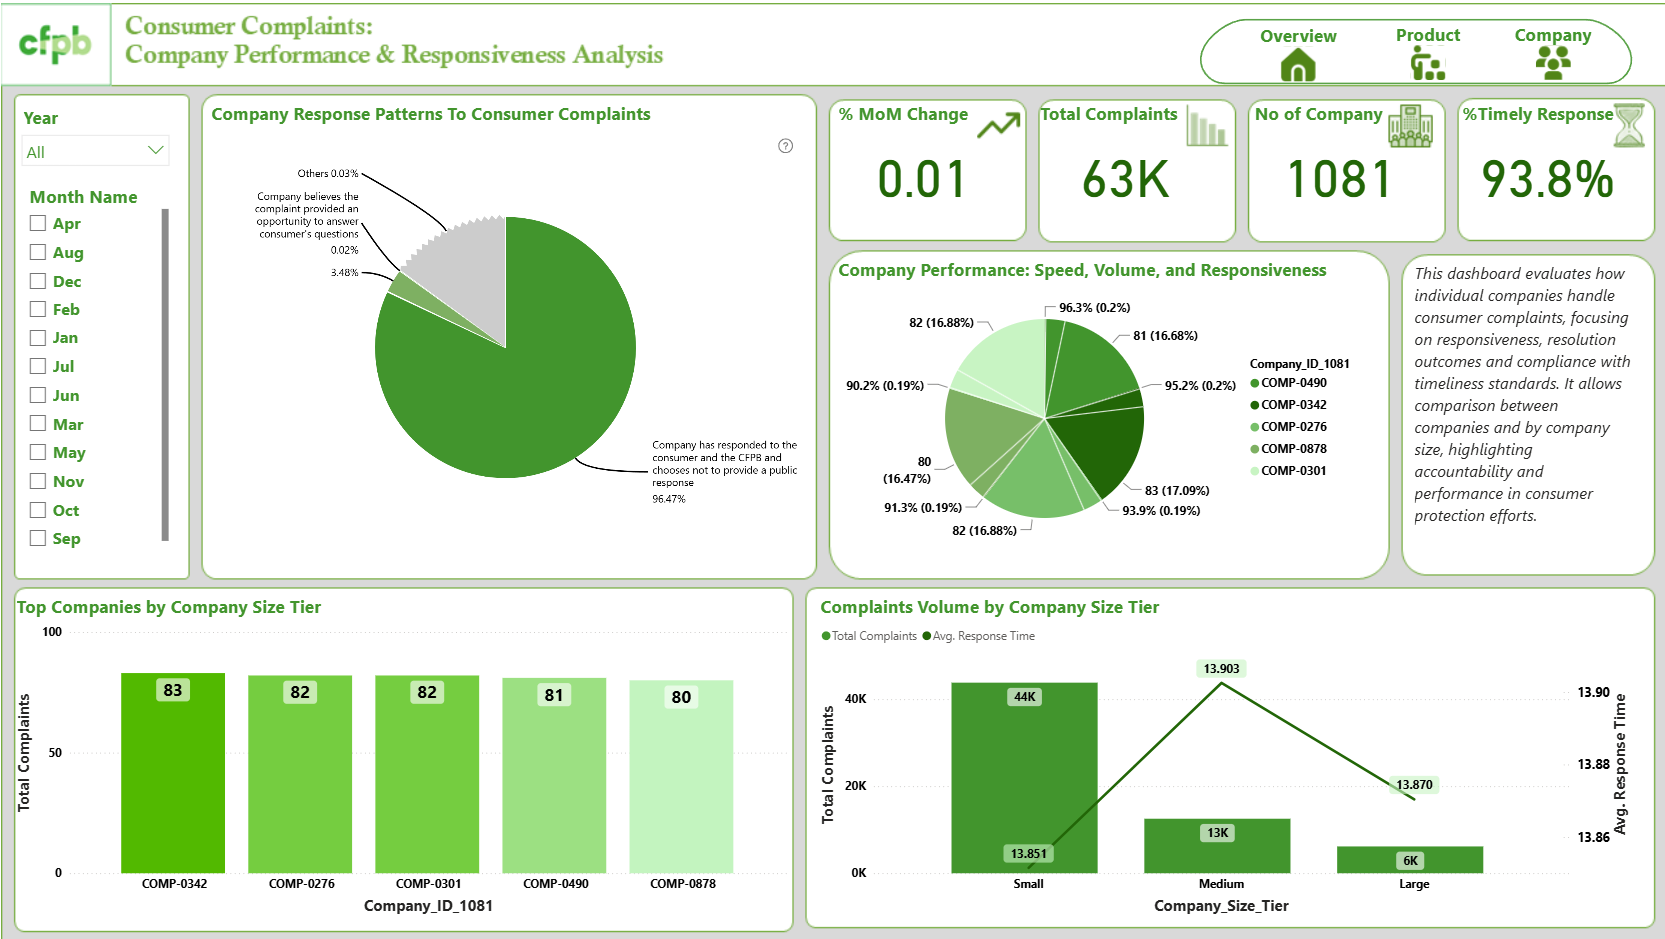Click the 1081 company count value
1665x939 pixels.
click(1339, 180)
